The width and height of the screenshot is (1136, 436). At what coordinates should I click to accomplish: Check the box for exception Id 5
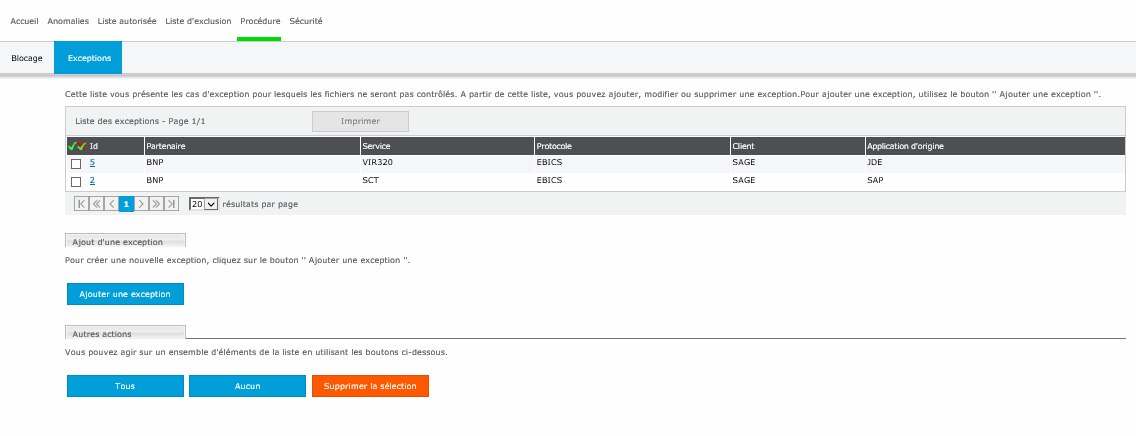(x=76, y=163)
